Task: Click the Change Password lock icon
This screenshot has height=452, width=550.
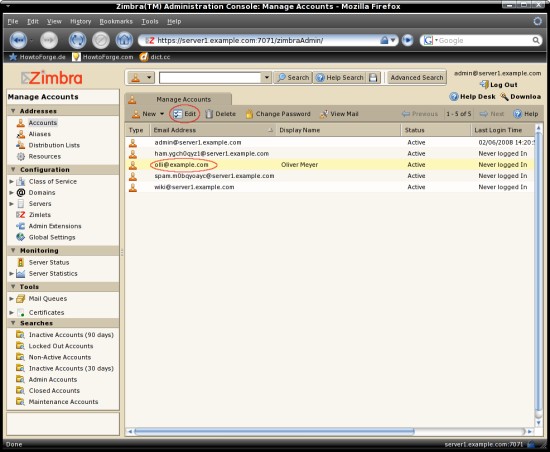Action: [x=249, y=114]
